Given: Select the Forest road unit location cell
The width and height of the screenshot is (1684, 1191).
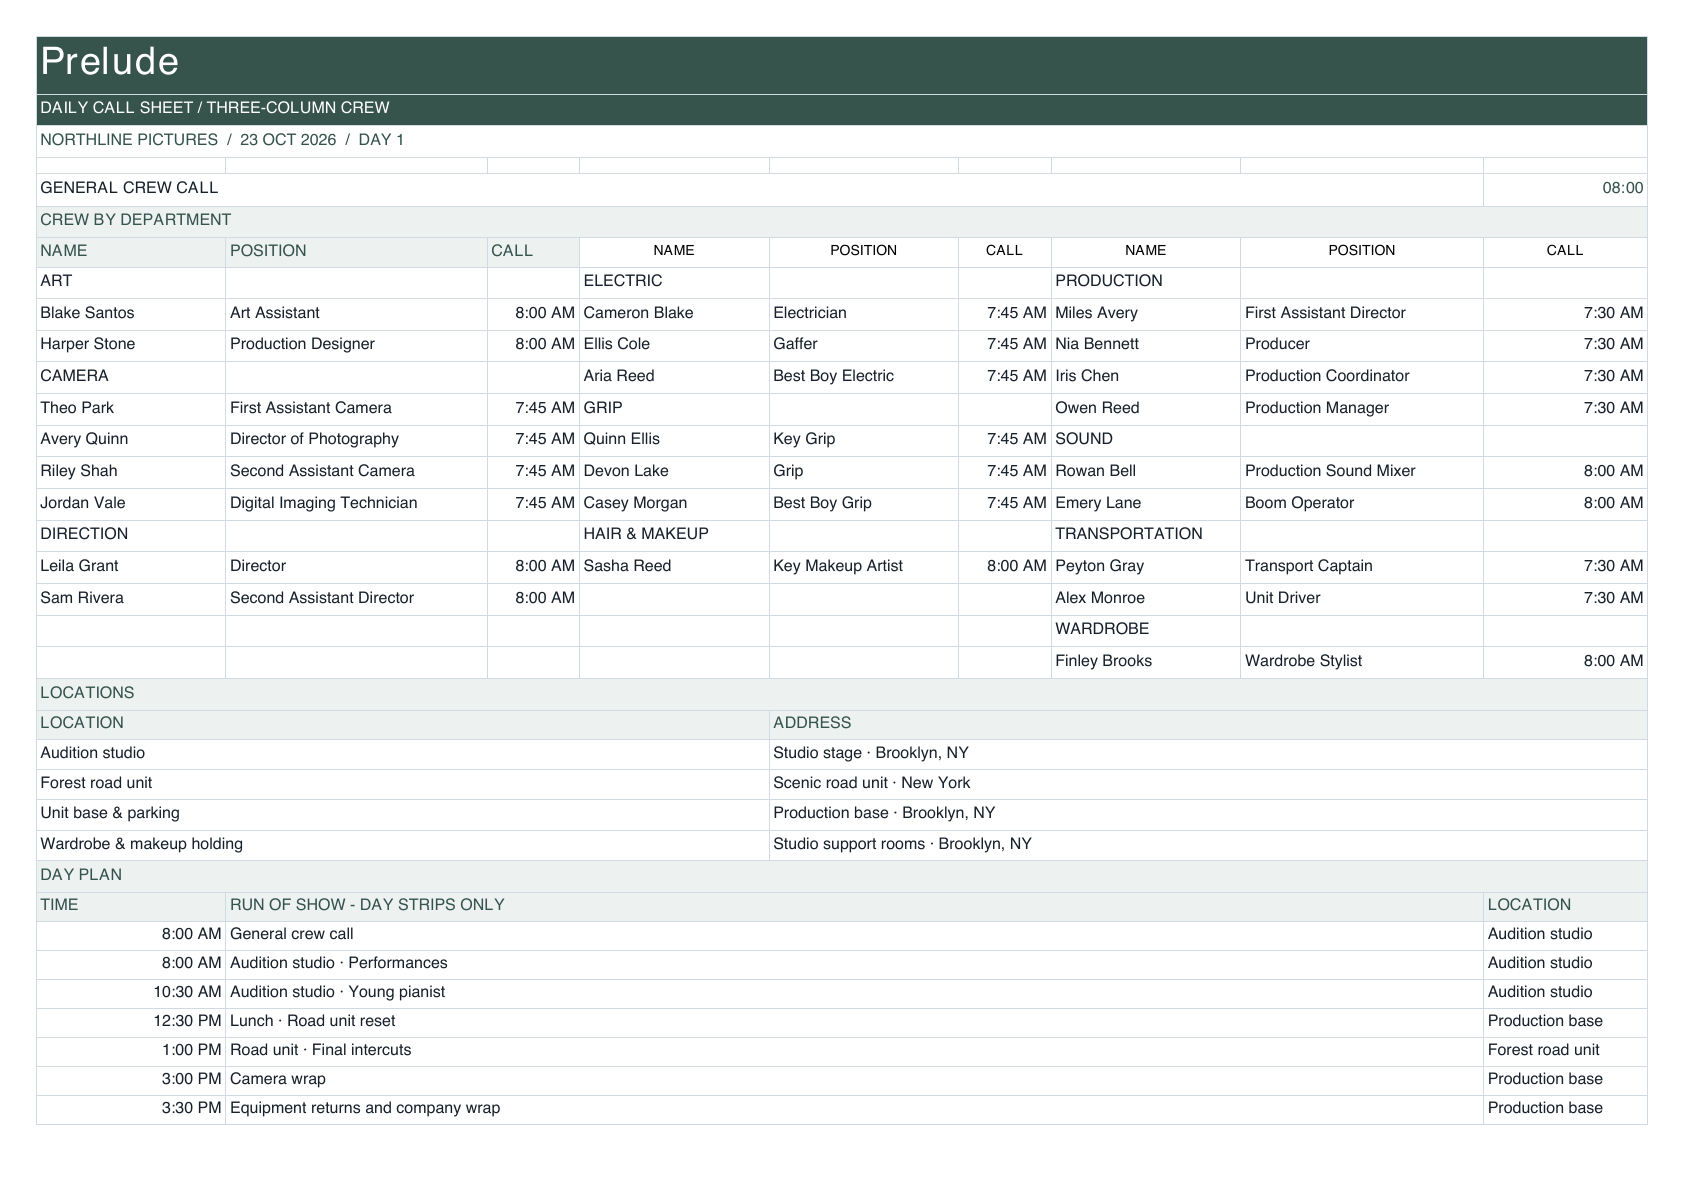Looking at the screenshot, I should [403, 783].
